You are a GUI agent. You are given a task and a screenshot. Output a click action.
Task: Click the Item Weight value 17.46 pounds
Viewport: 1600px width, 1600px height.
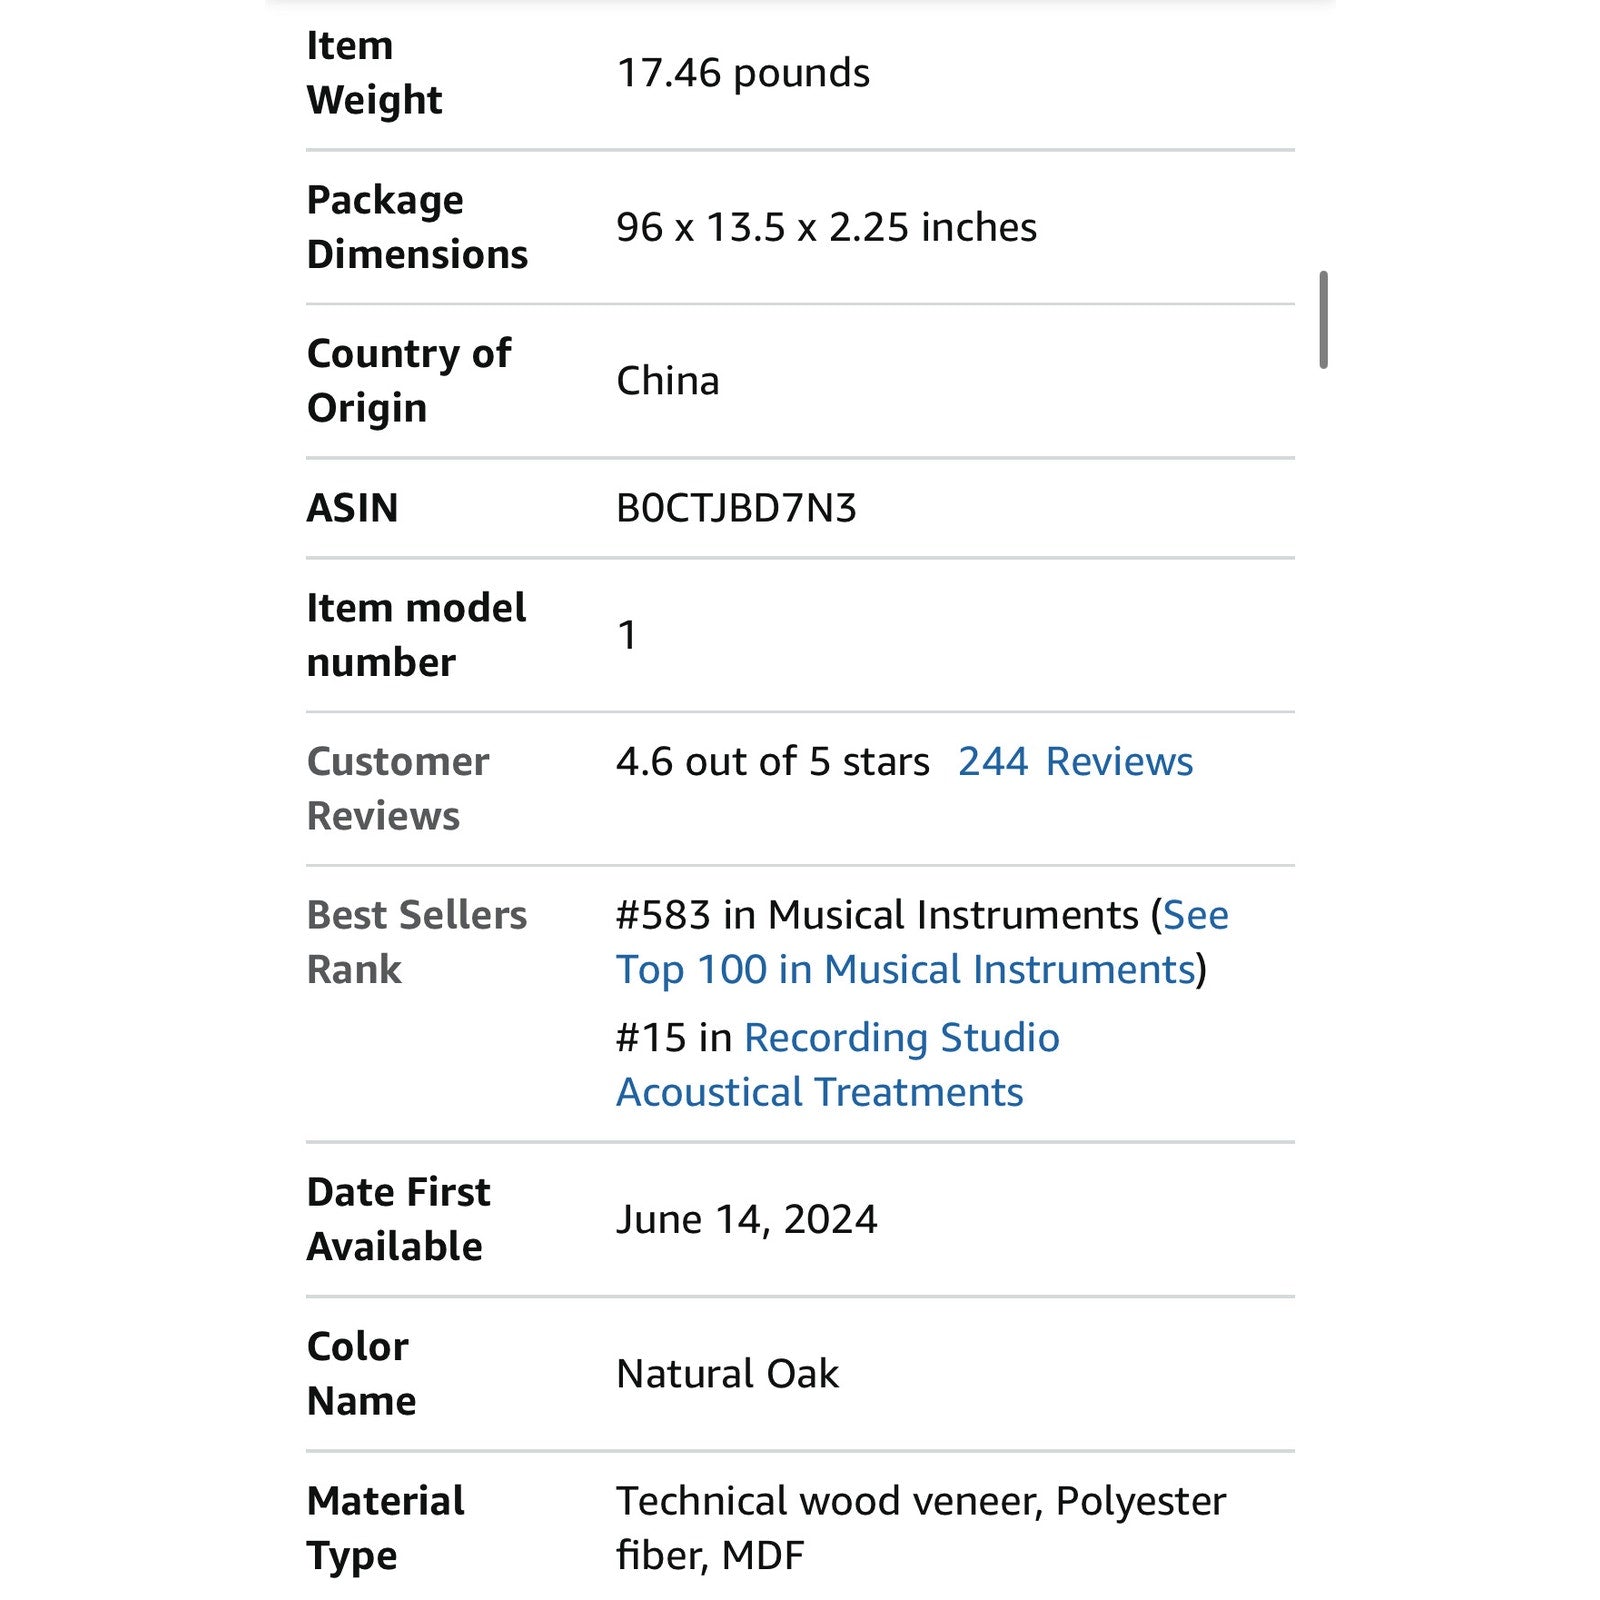[x=743, y=73]
